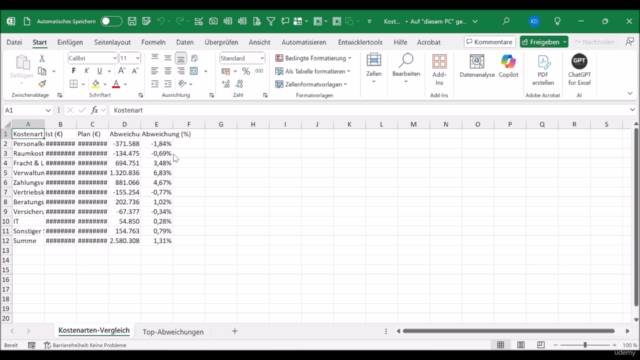Toggle underline U button
The width and height of the screenshot is (640, 360).
coord(99,71)
